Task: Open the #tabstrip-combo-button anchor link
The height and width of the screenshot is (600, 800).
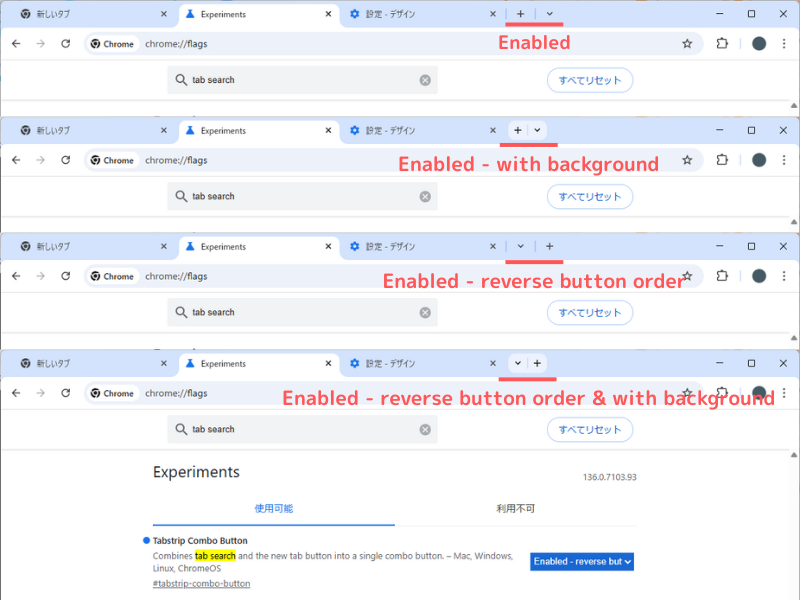Action: click(x=202, y=584)
